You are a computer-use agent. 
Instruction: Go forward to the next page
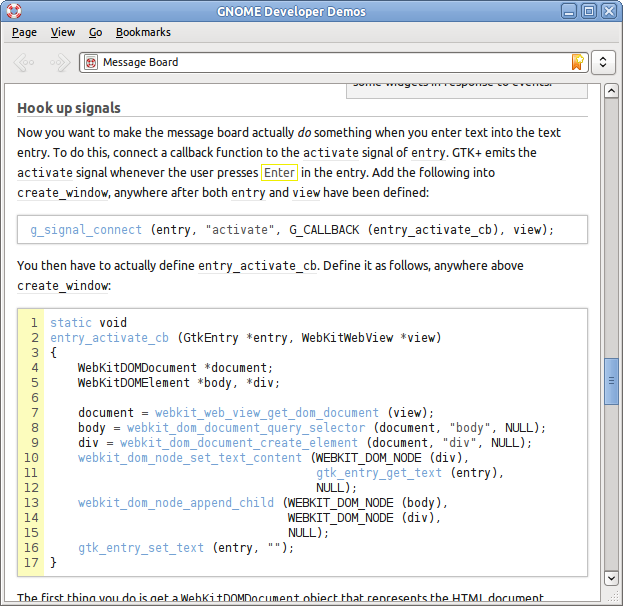click(x=60, y=62)
